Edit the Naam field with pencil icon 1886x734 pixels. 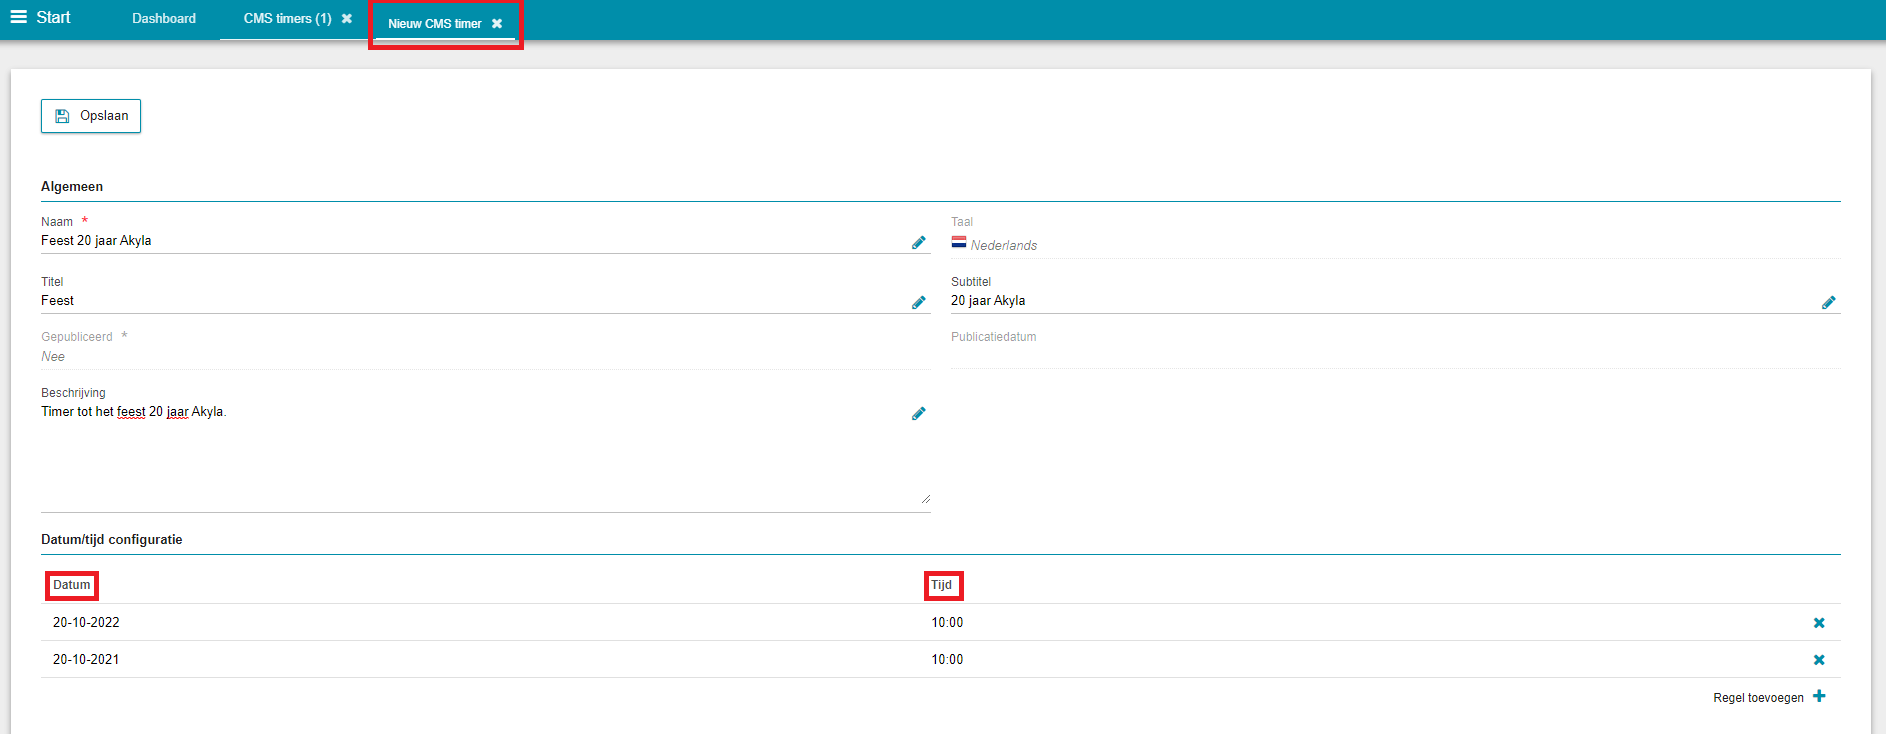(x=919, y=242)
